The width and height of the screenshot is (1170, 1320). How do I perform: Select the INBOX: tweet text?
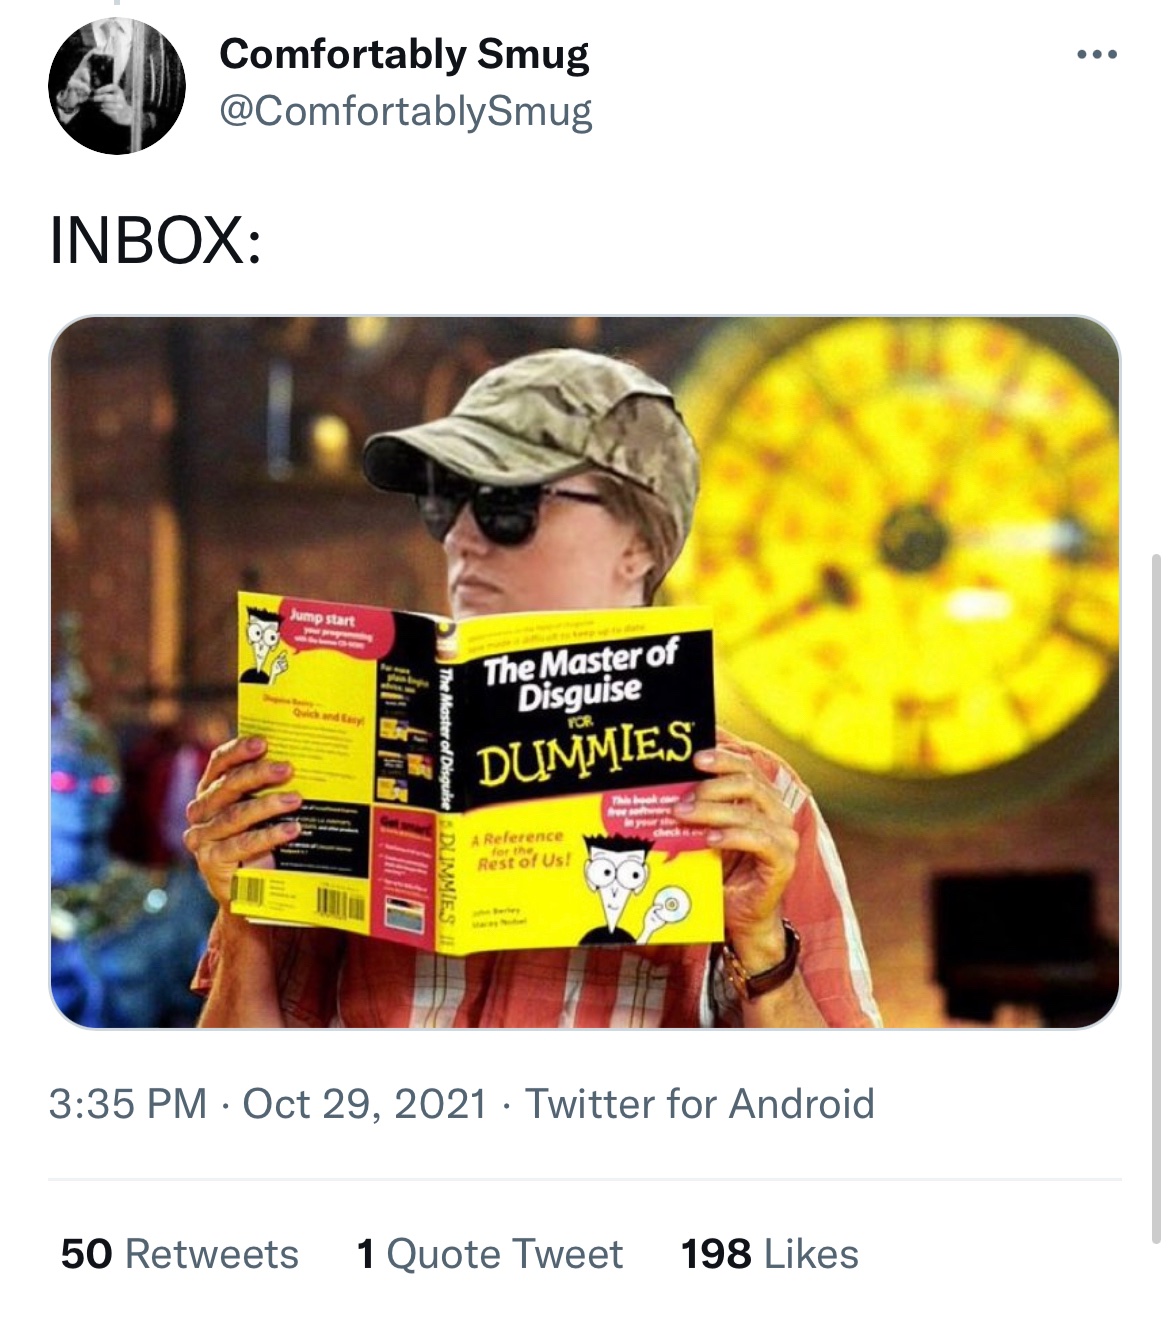coord(156,242)
